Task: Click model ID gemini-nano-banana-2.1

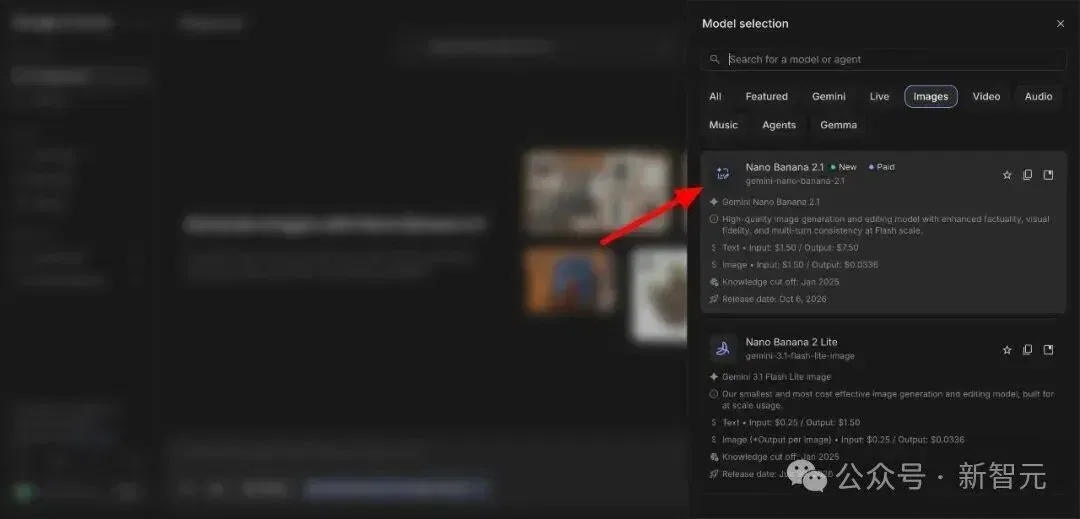Action: click(x=795, y=181)
